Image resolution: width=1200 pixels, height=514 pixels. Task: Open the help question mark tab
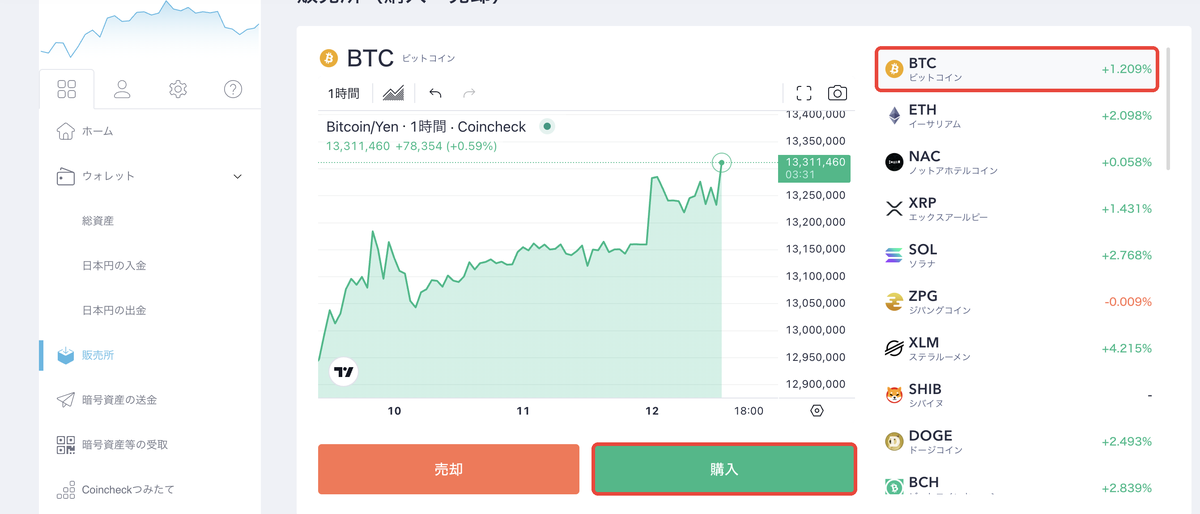click(233, 89)
